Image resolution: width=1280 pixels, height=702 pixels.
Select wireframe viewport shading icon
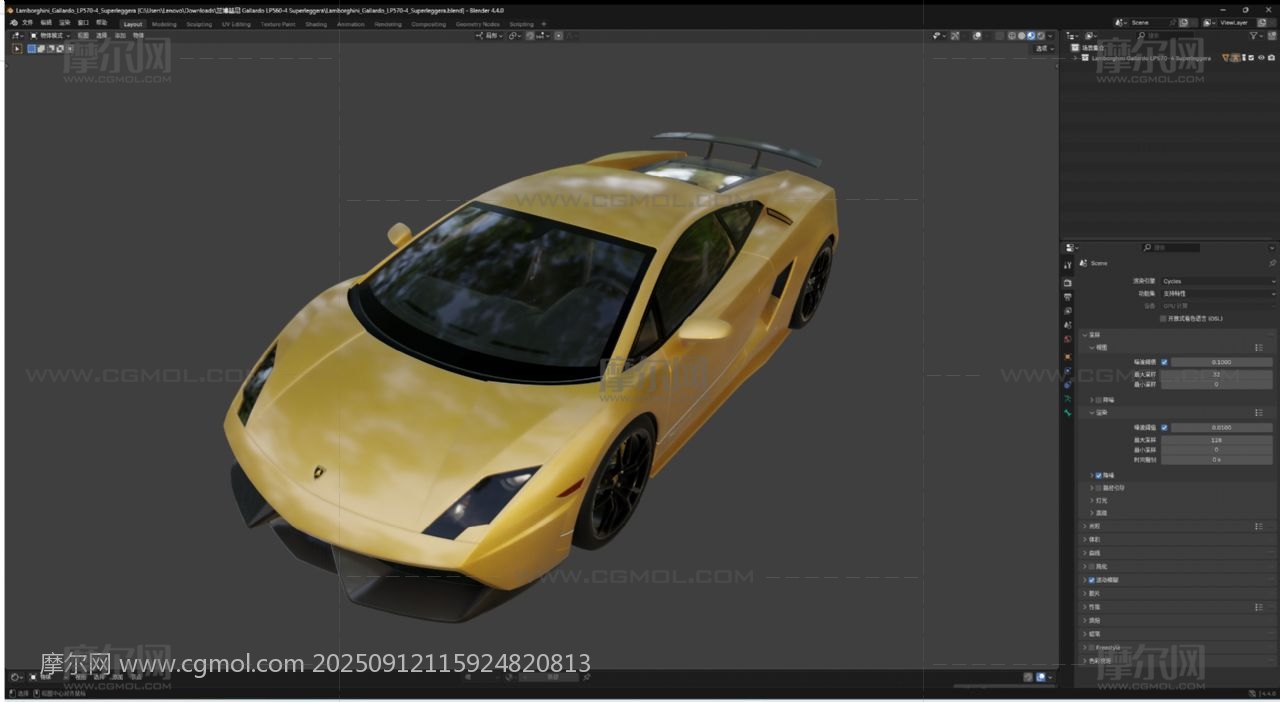coord(1012,36)
